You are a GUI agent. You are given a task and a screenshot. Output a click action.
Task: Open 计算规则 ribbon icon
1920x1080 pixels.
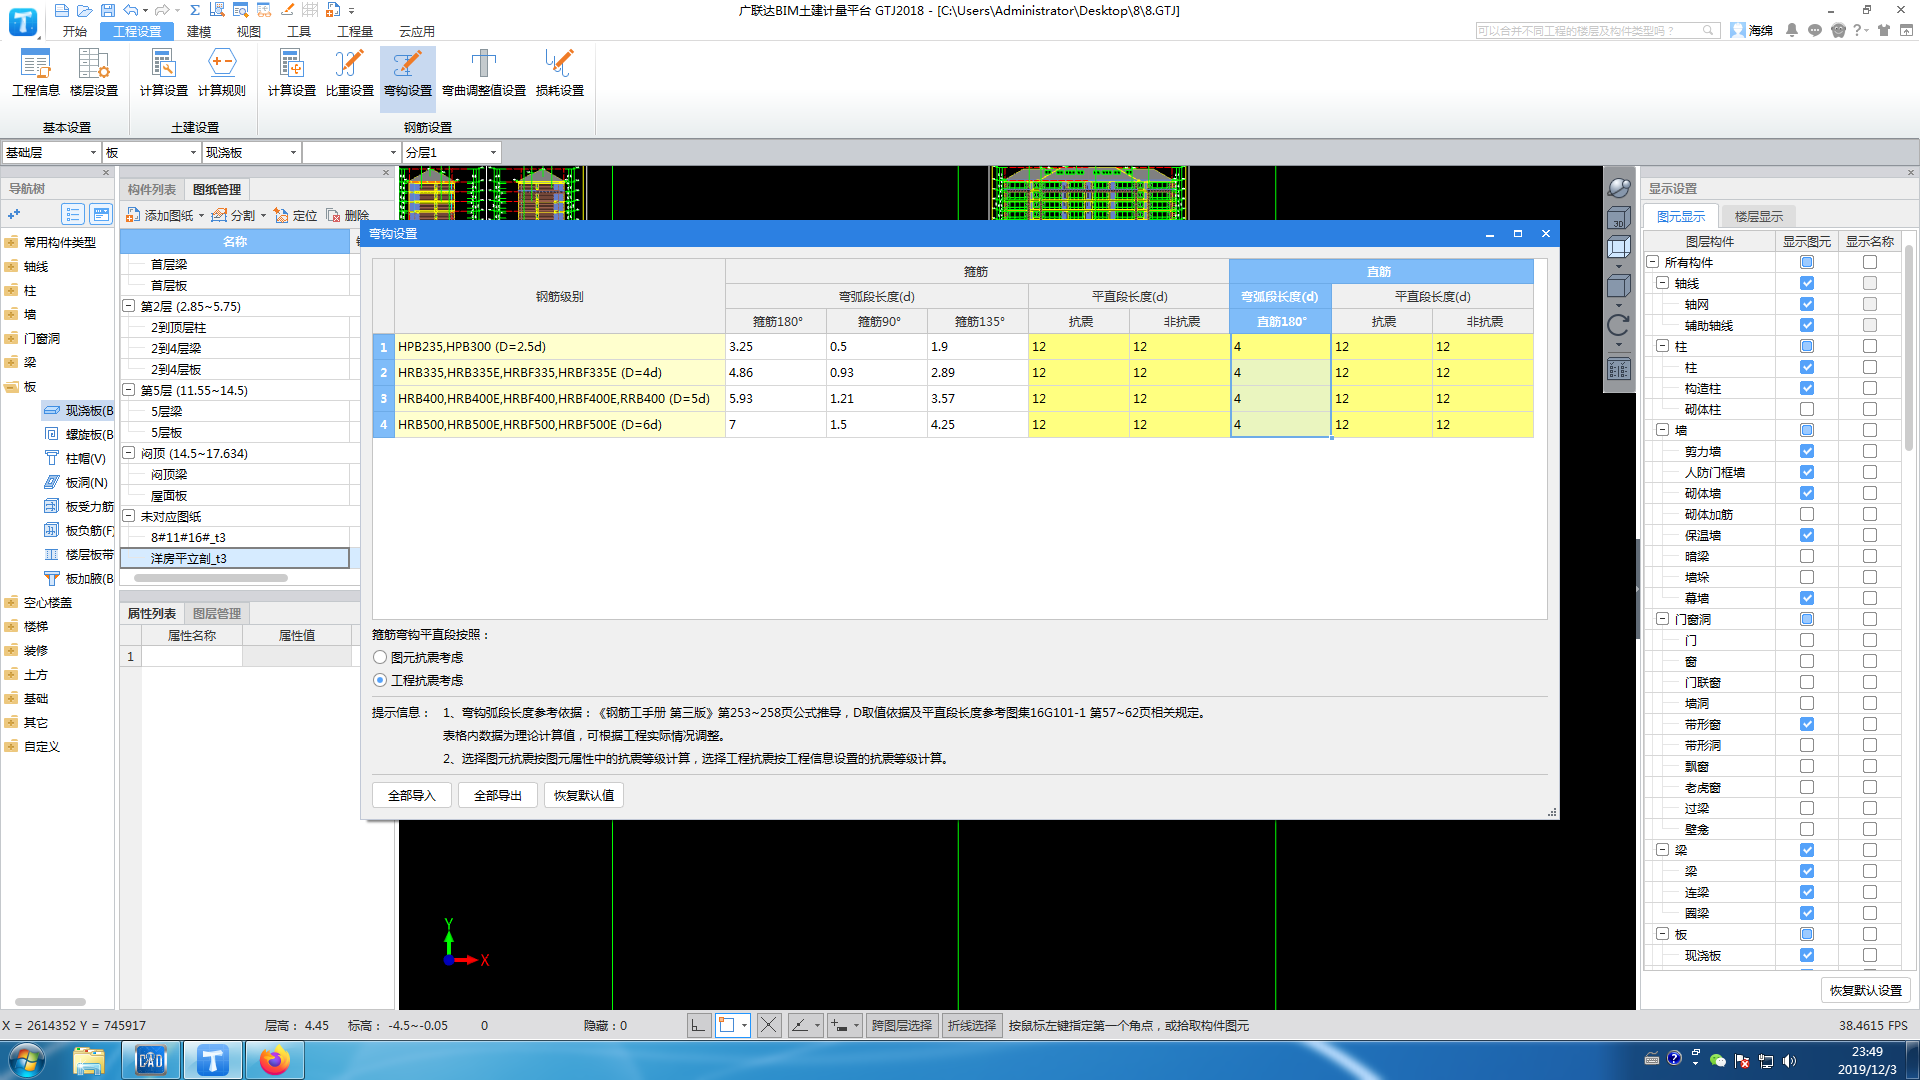coord(222,73)
